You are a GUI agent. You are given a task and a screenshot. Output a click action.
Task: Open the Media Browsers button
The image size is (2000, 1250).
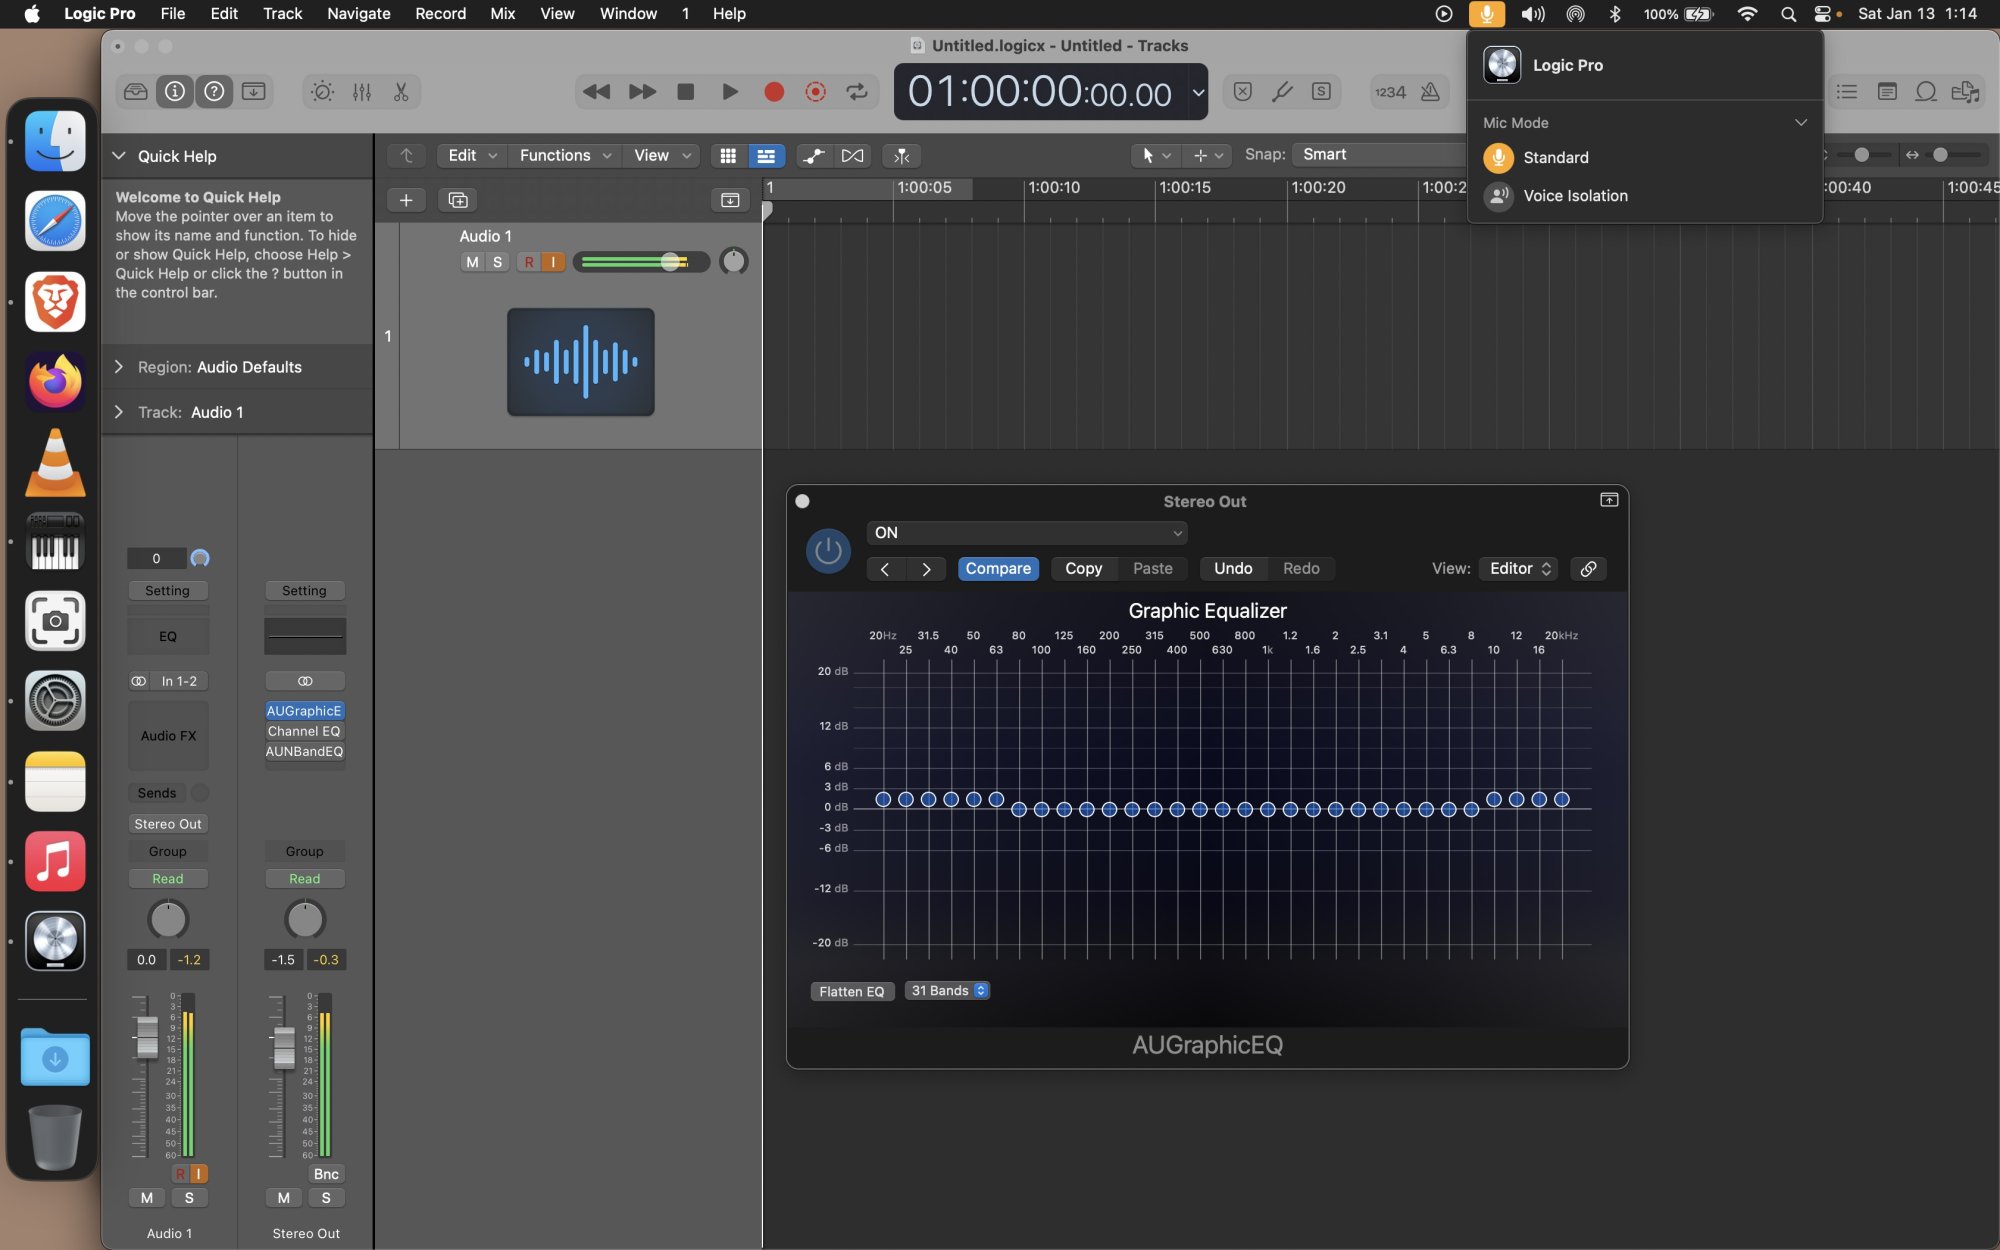click(1965, 91)
